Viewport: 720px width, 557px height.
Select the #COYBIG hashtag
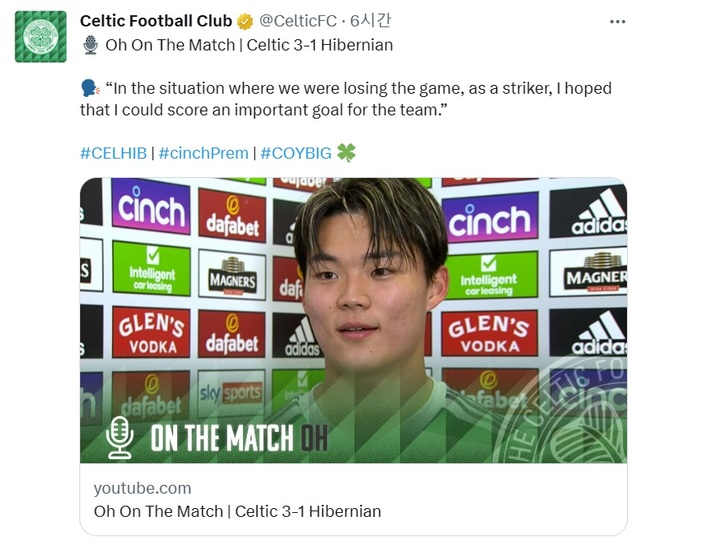(x=295, y=153)
